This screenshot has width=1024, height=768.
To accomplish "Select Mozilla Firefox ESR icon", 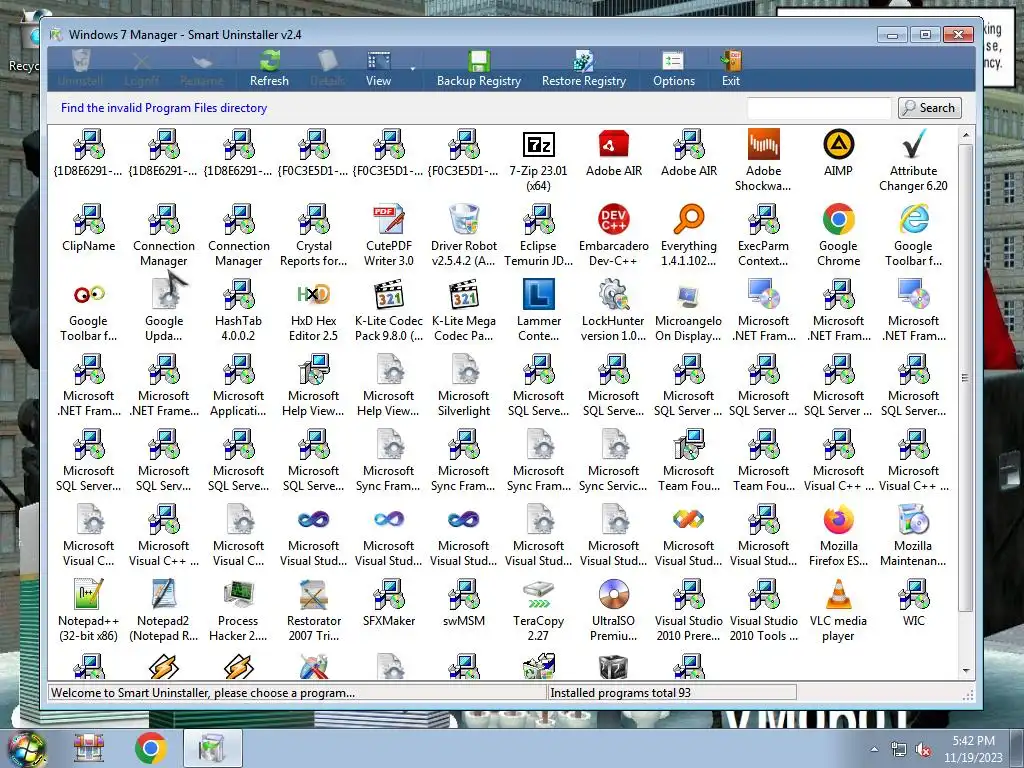I will click(x=839, y=535).
